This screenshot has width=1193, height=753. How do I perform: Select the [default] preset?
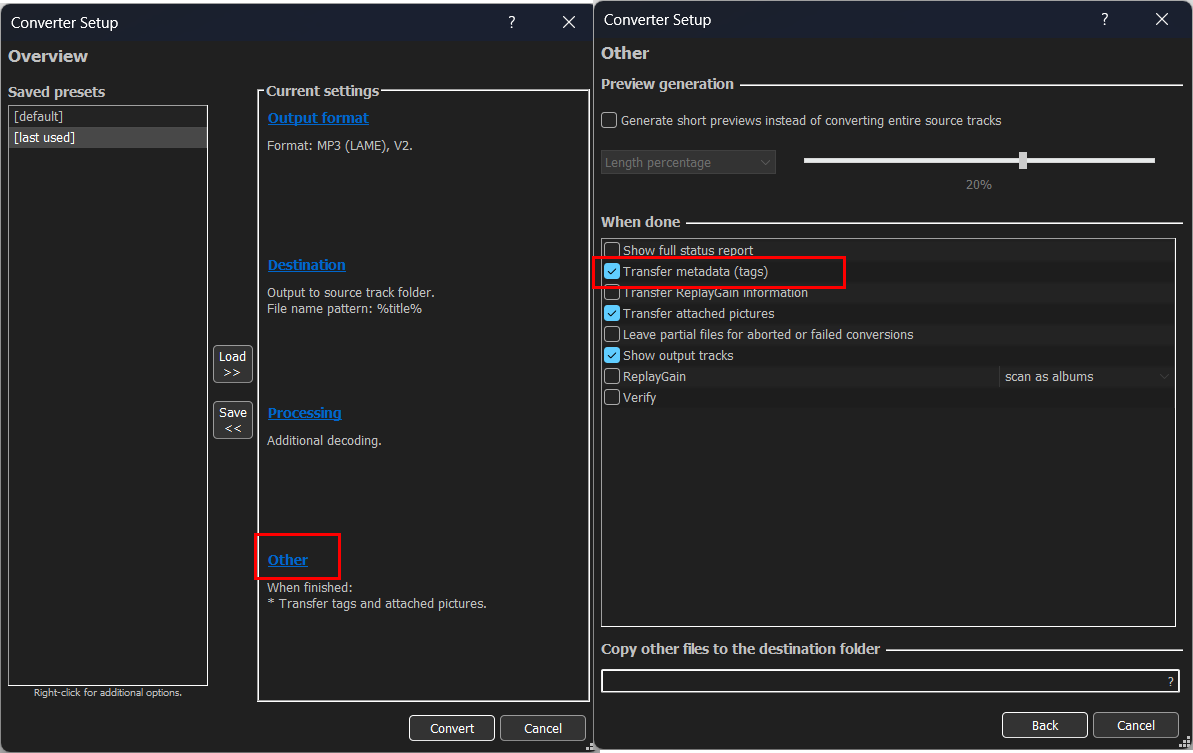107,116
